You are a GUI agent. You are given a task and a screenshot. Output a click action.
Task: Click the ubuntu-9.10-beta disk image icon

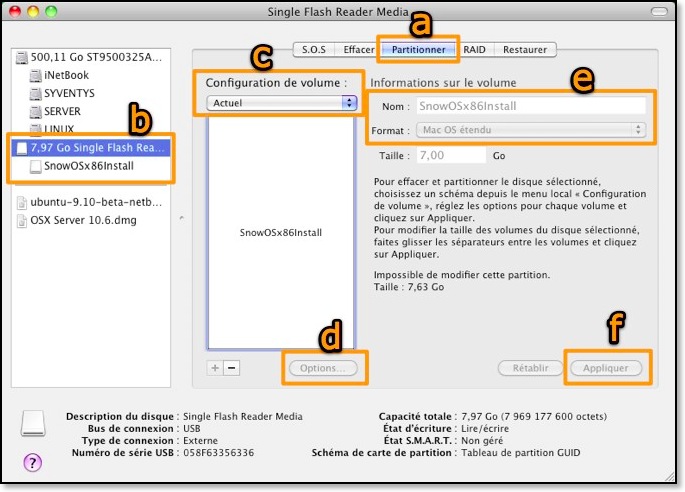pyautogui.click(x=21, y=203)
